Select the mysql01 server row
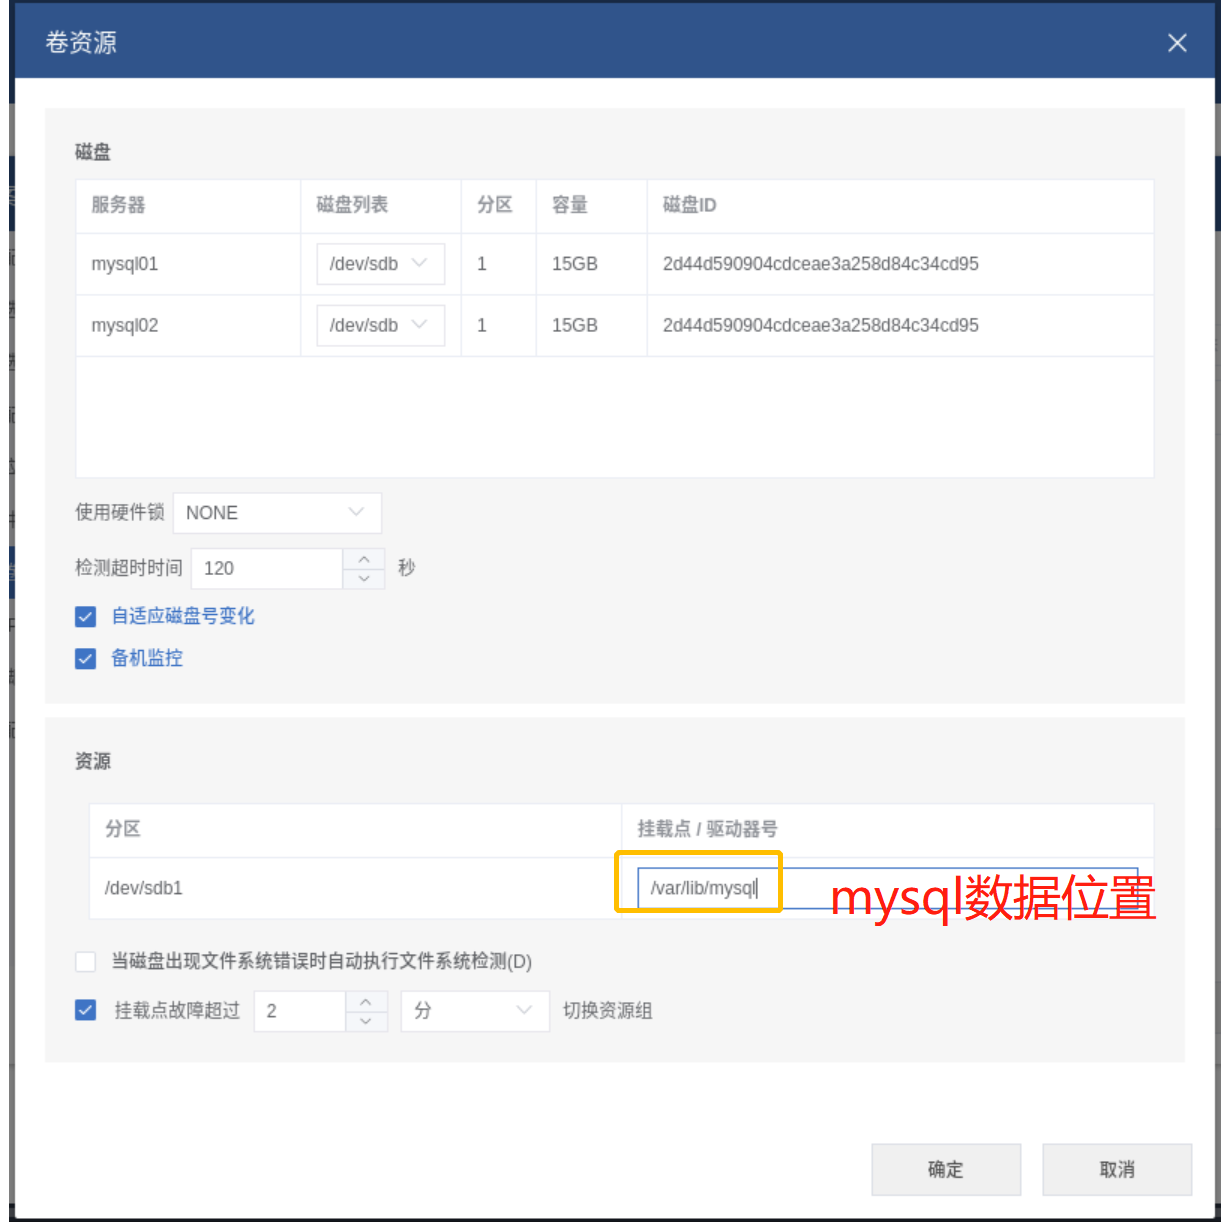Image resolution: width=1224 pixels, height=1222 pixels. point(125,264)
